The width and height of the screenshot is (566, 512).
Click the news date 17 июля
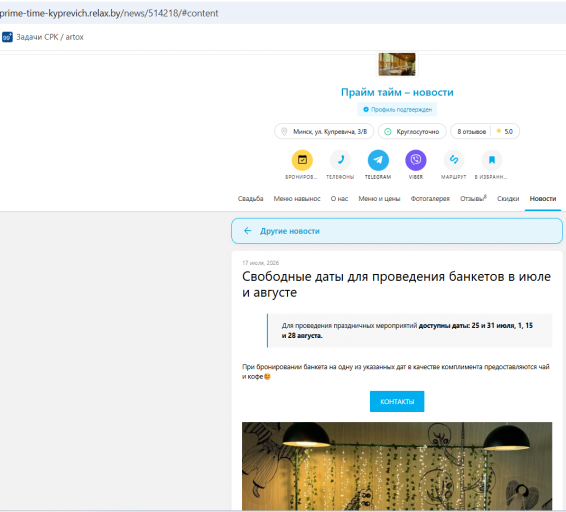260,263
